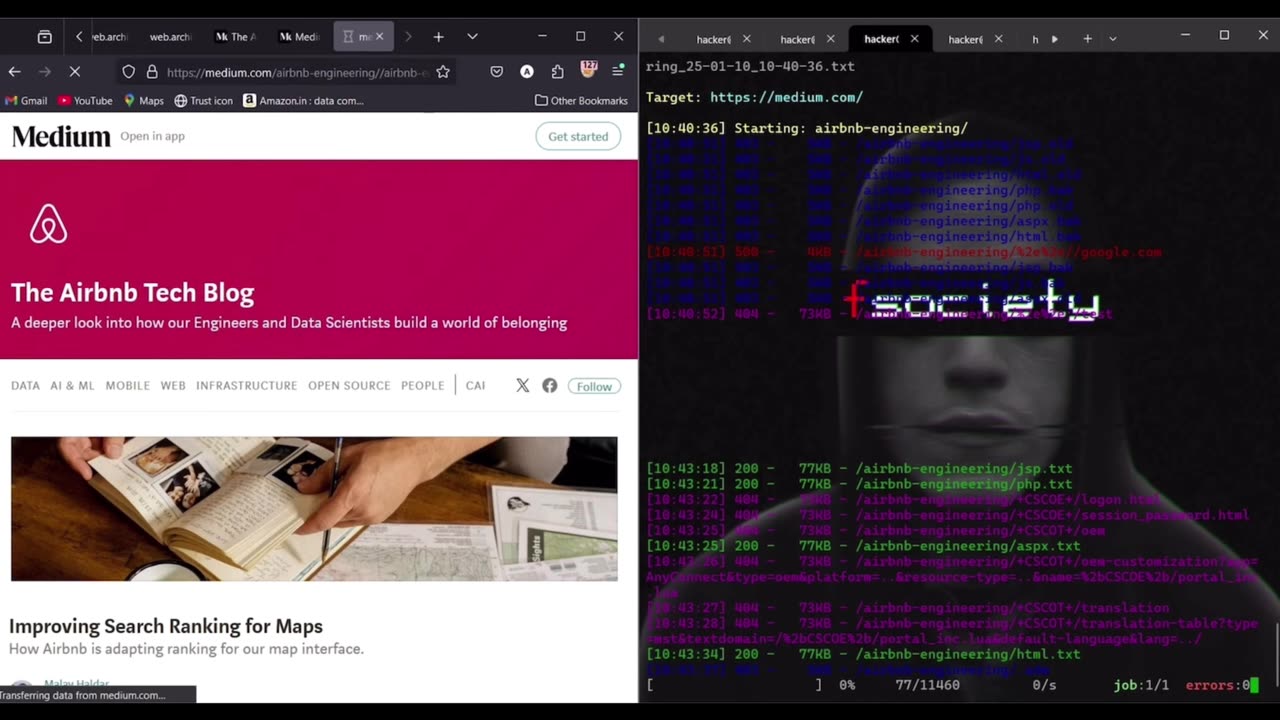Select AI & ML category
The height and width of the screenshot is (720, 1280).
72,386
